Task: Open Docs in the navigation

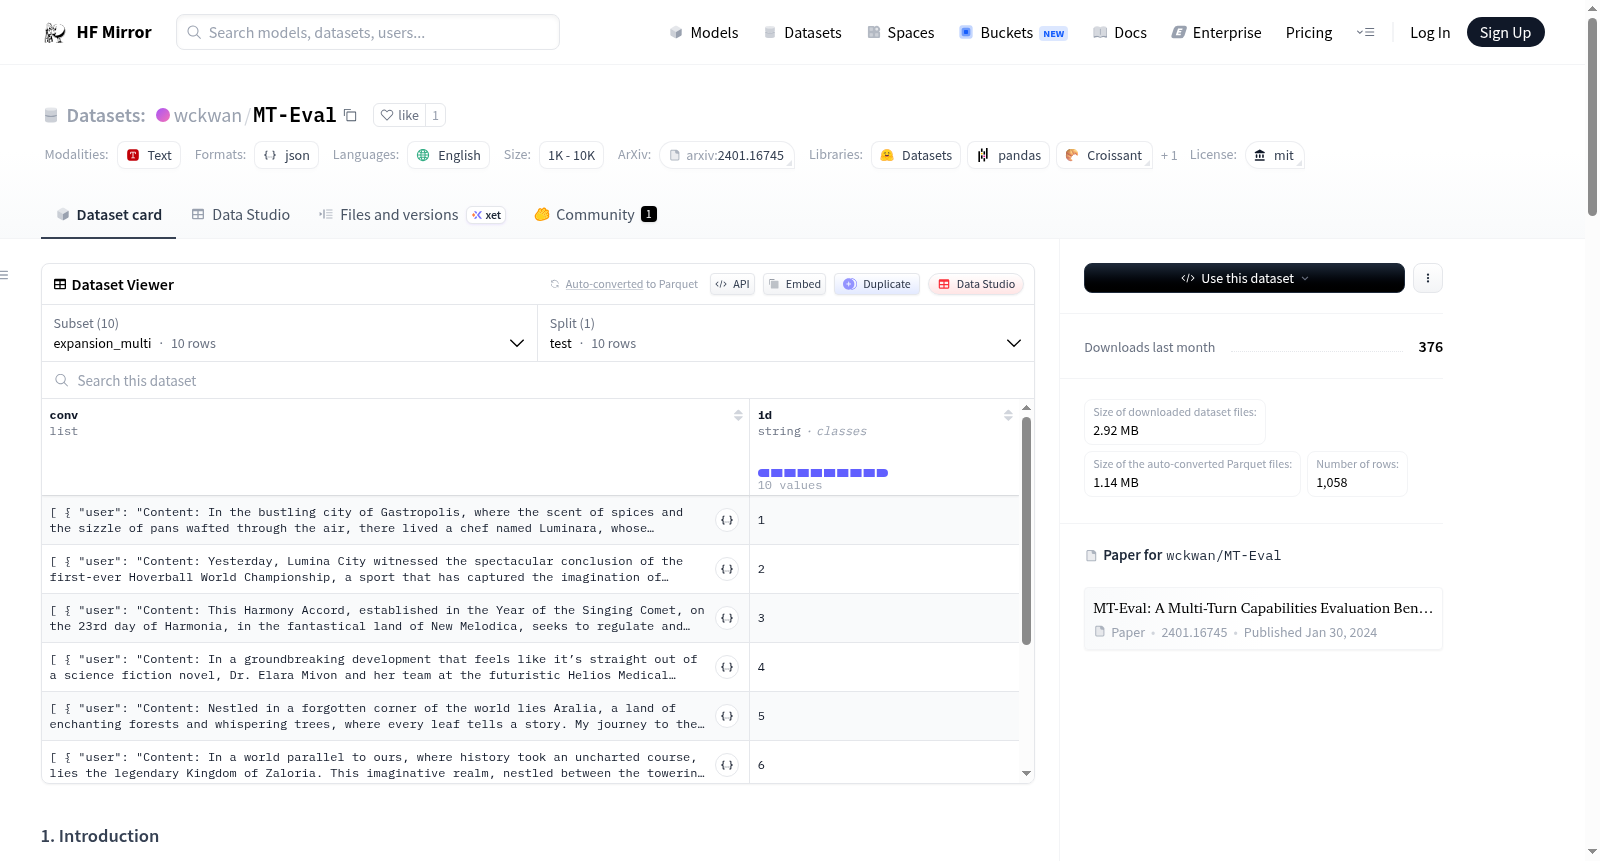Action: coord(1120,32)
